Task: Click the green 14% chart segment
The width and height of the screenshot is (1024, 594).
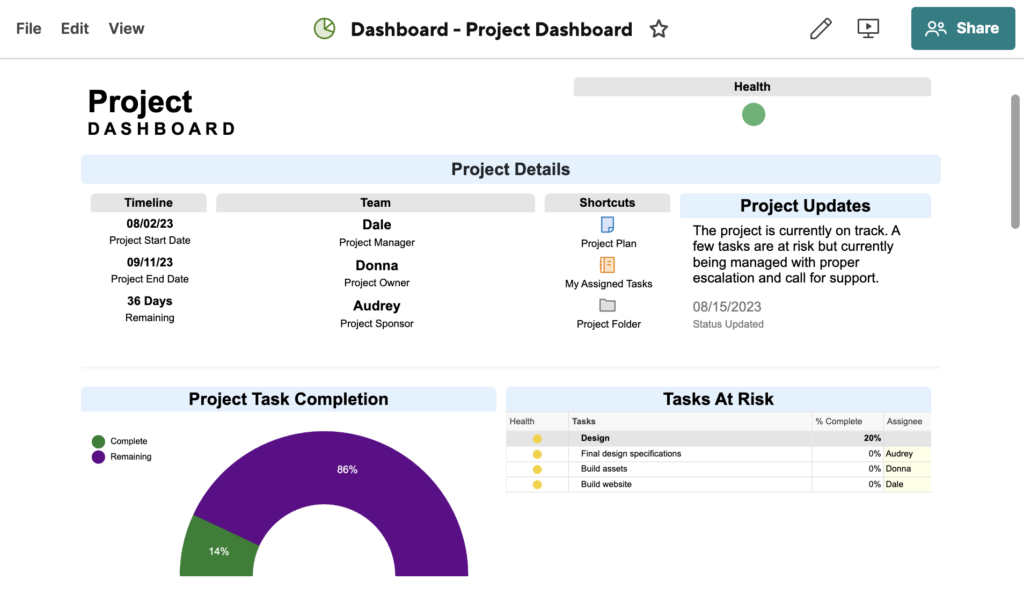Action: (x=218, y=550)
